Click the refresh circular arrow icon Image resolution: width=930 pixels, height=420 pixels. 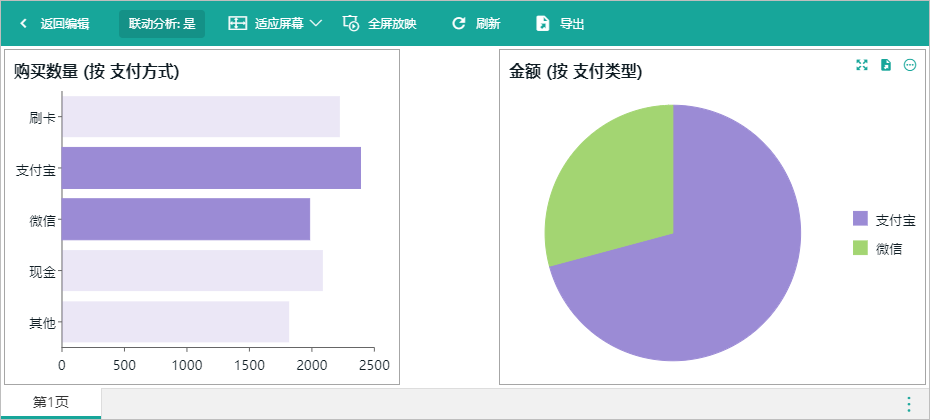point(458,24)
